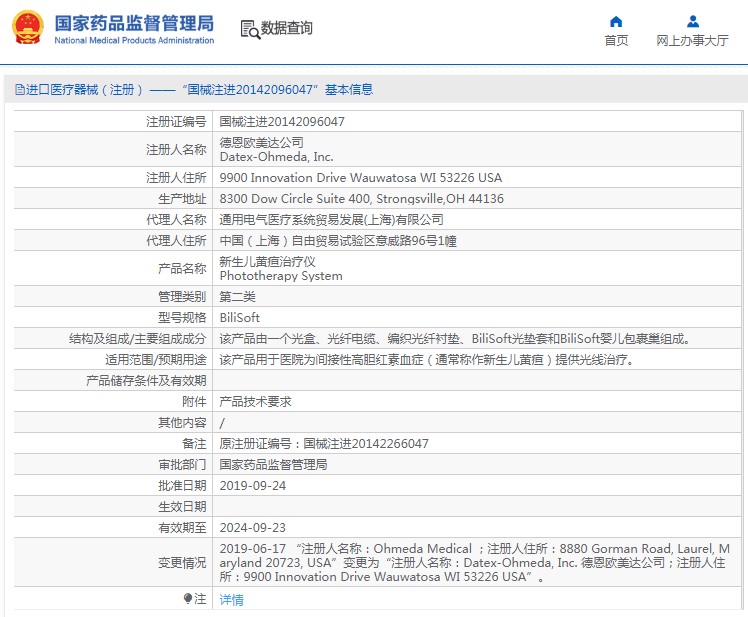The width and height of the screenshot is (748, 617).
Task: Select 8300 Dow Circle Suite 400 address
Action: (x=362, y=199)
